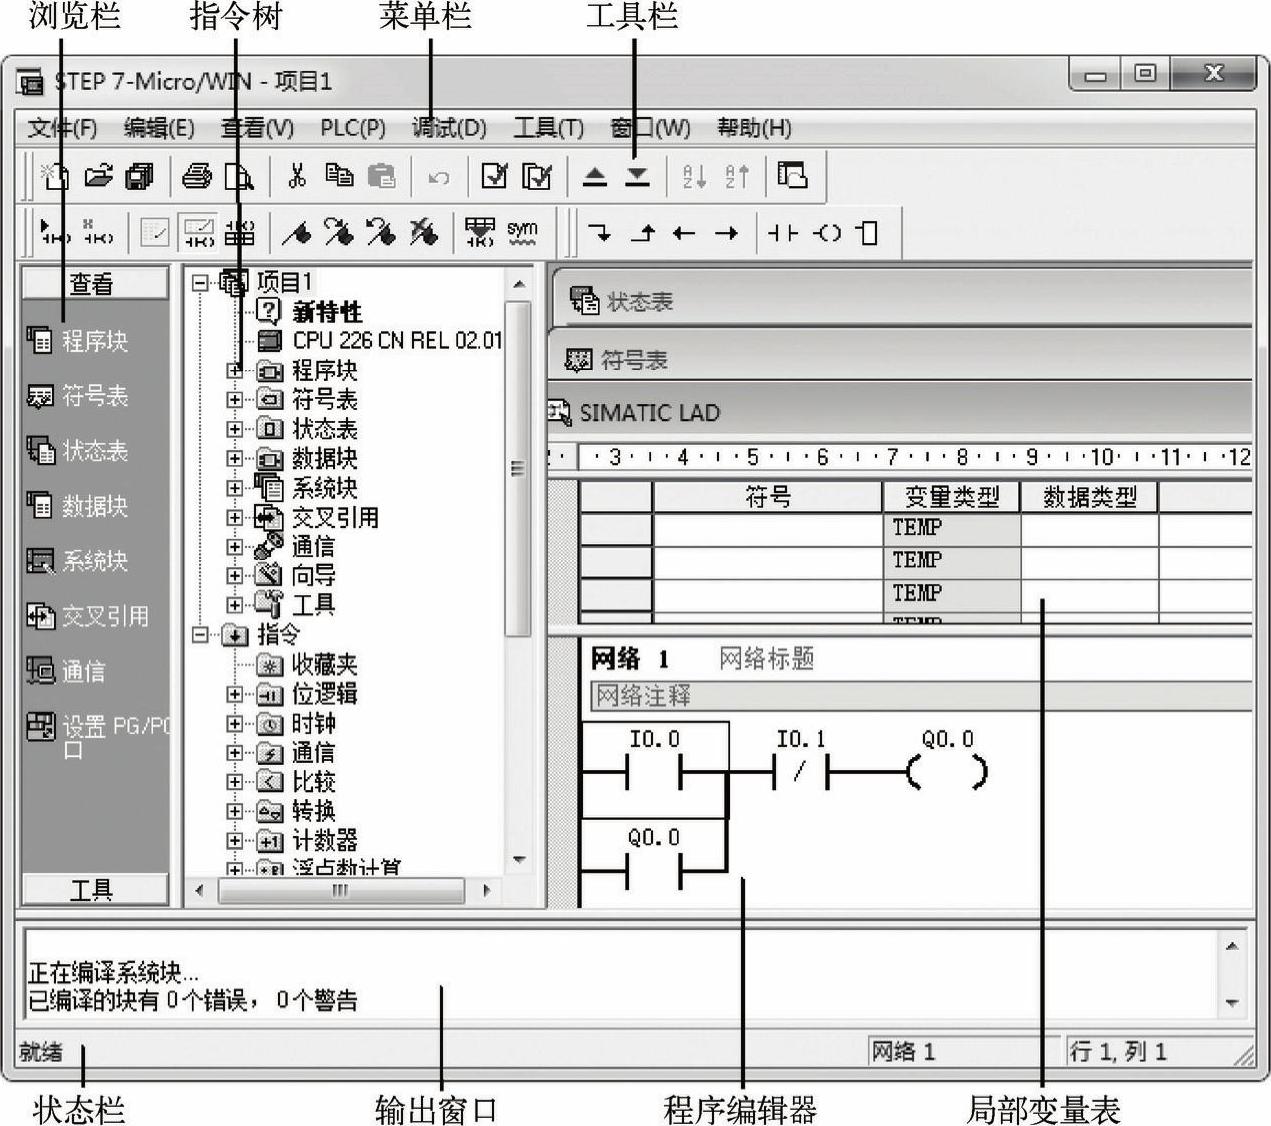Insert a box instruction from the toolbar
Viewport: 1271px width, 1126px height.
(x=868, y=233)
